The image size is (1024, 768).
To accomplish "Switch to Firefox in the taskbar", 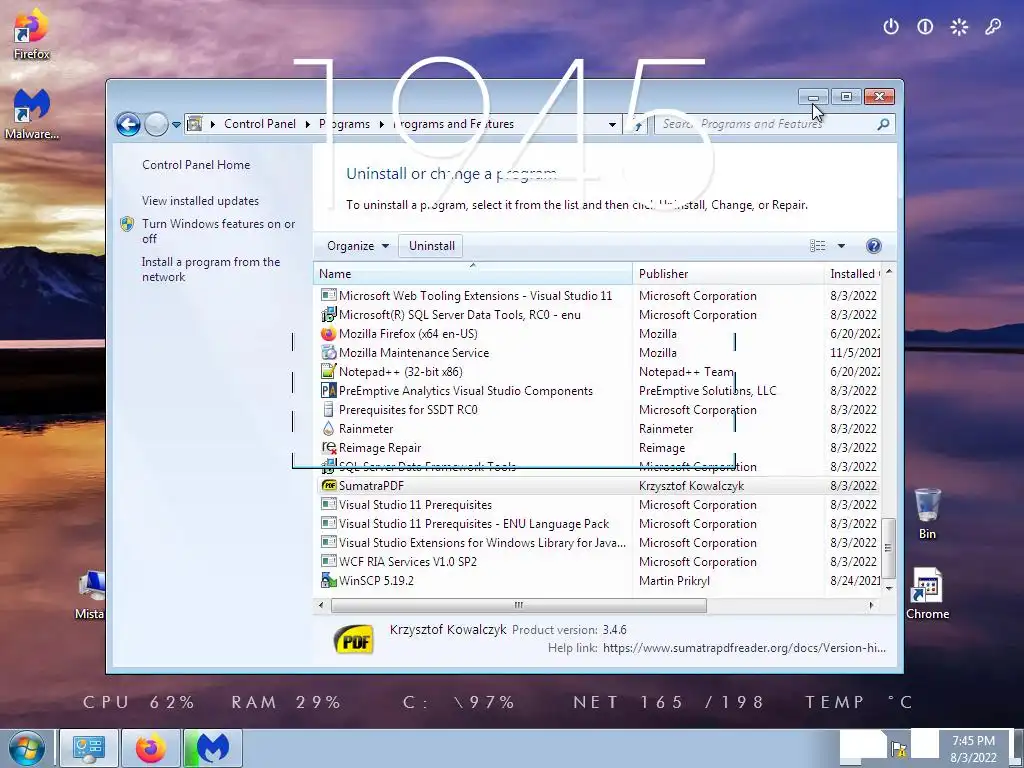I will click(150, 748).
